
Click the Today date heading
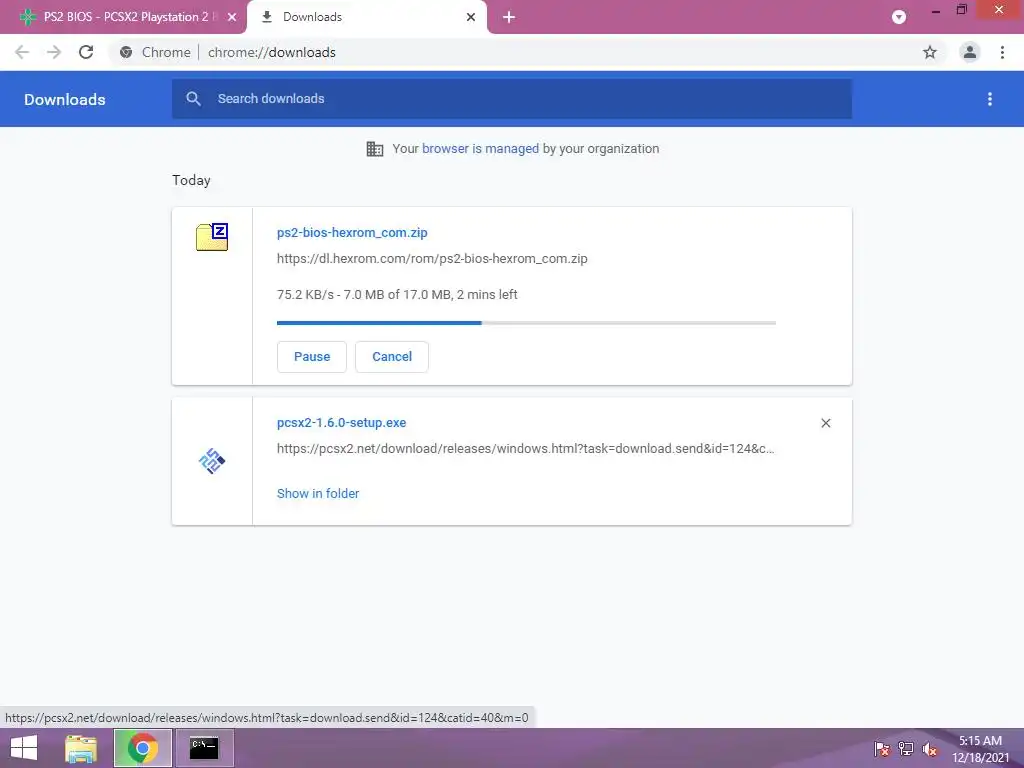[x=191, y=180]
